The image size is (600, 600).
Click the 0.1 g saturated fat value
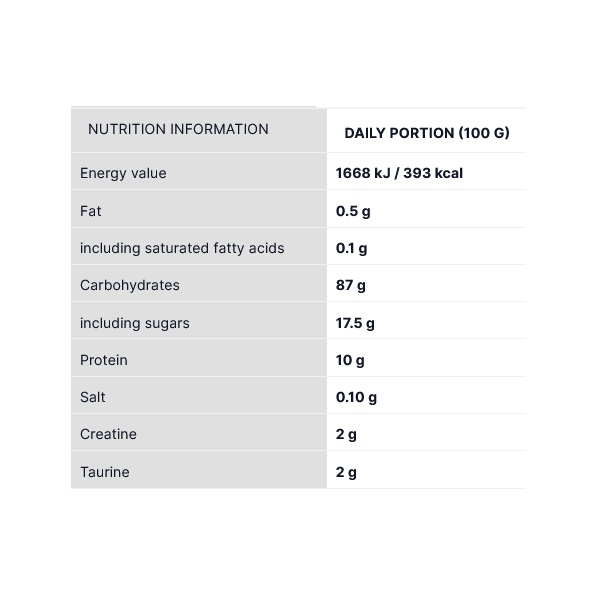pos(352,248)
